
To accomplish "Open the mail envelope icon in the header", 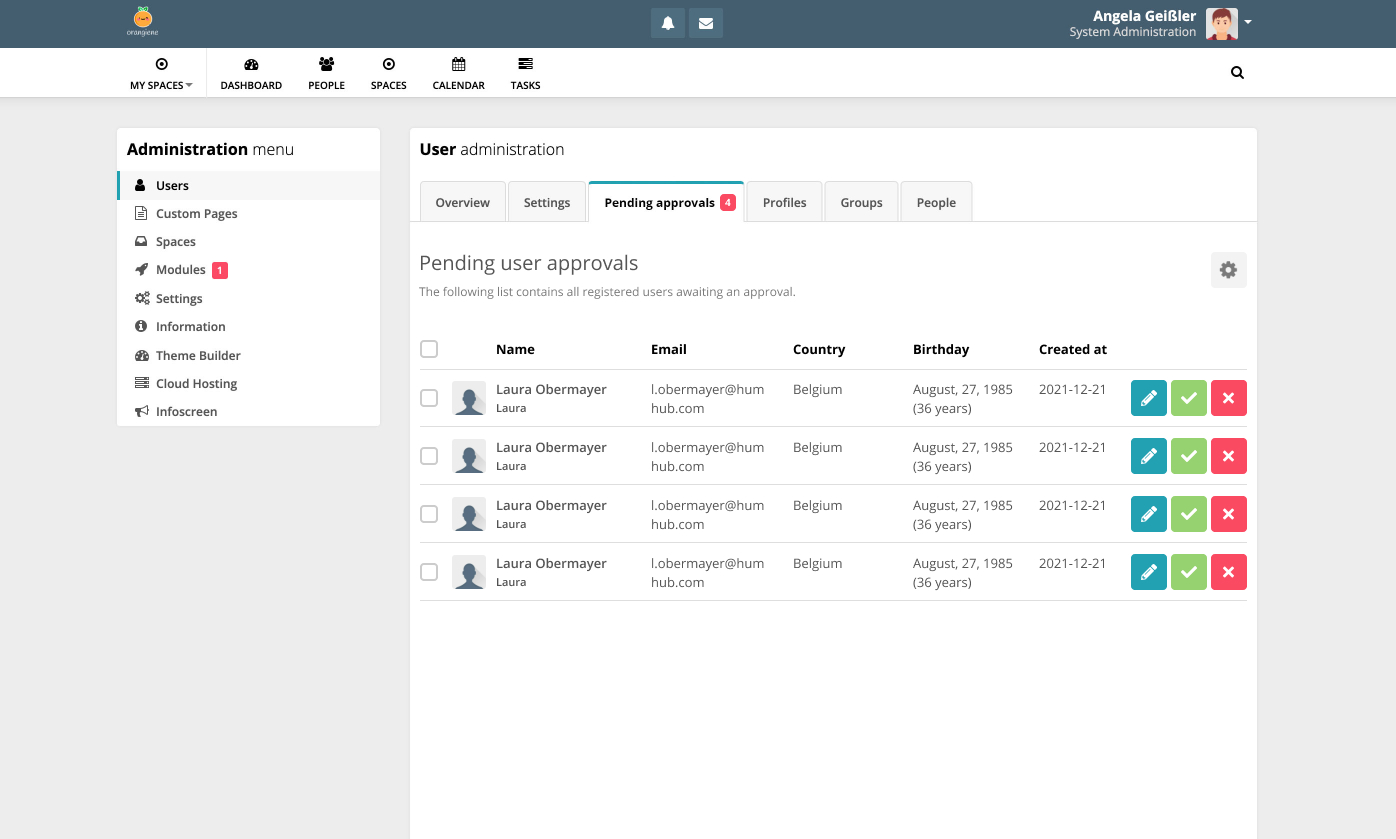I will point(705,22).
